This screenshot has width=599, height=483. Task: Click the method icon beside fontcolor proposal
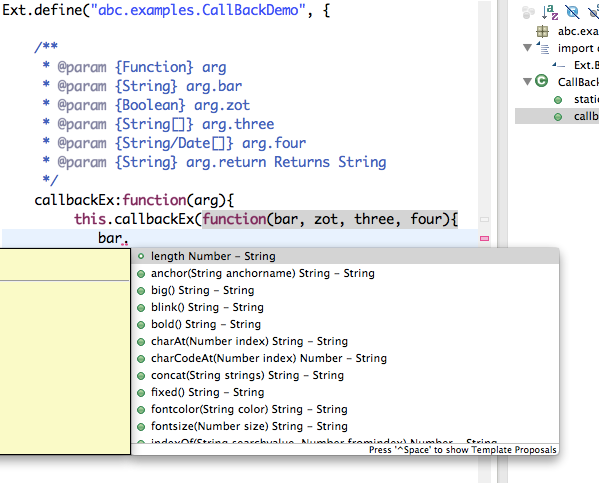[141, 410]
